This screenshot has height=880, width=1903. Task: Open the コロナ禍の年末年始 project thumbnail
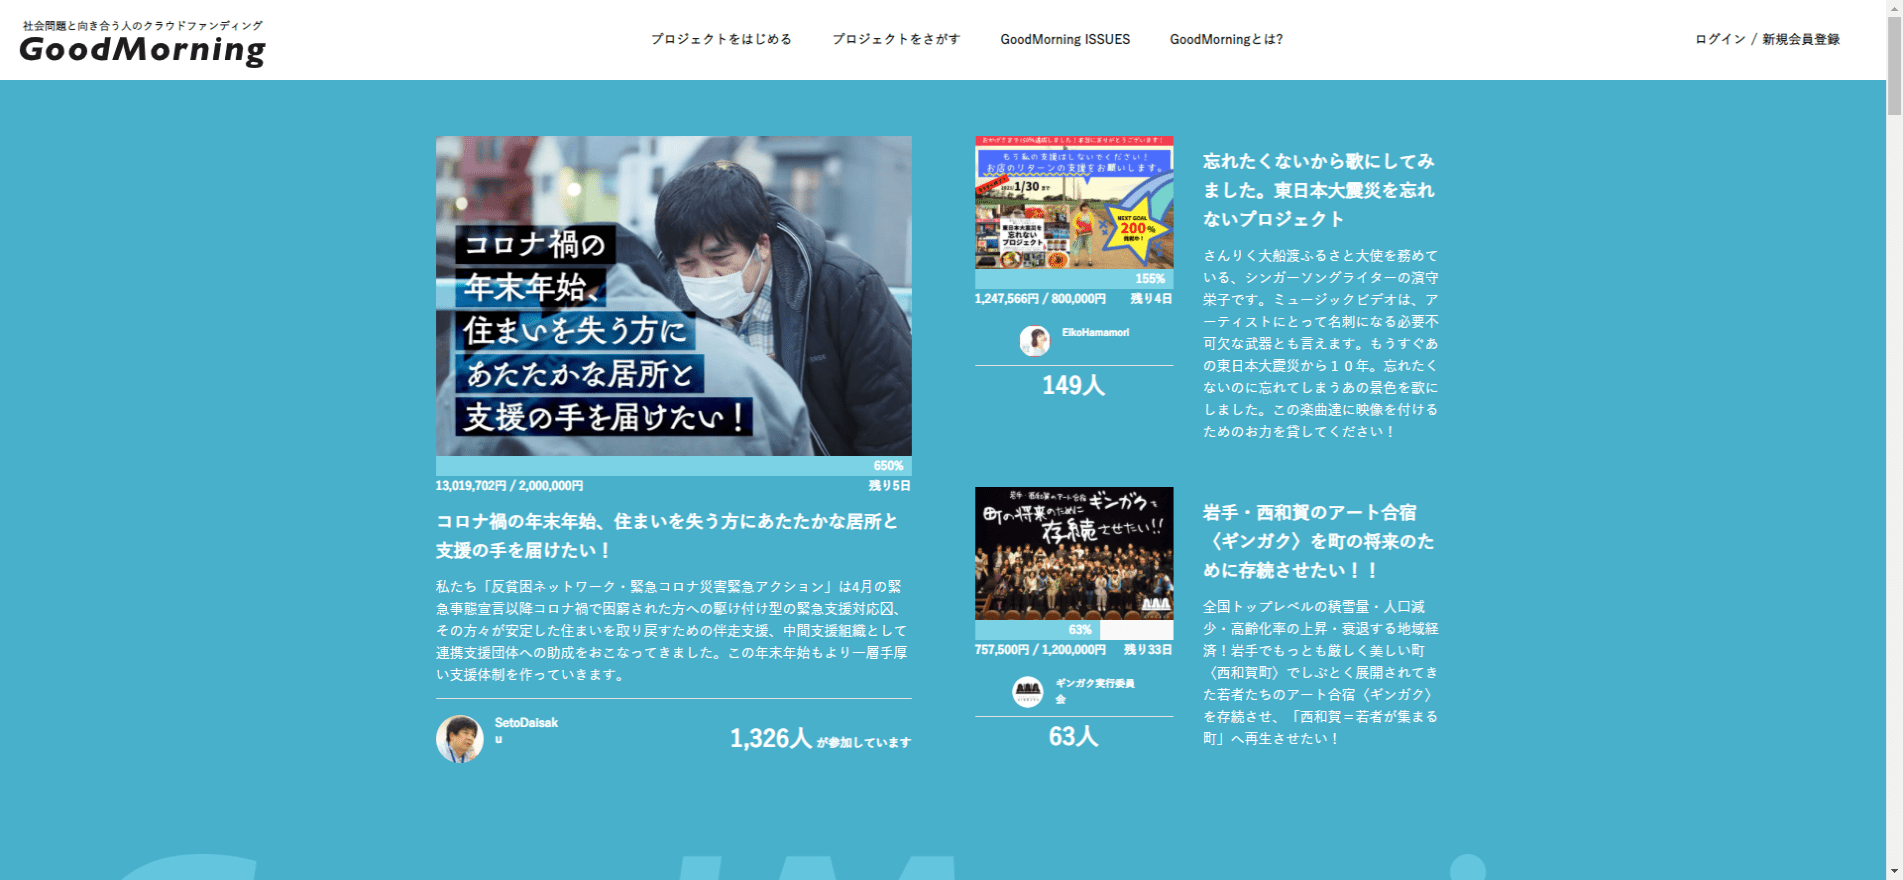click(x=673, y=296)
